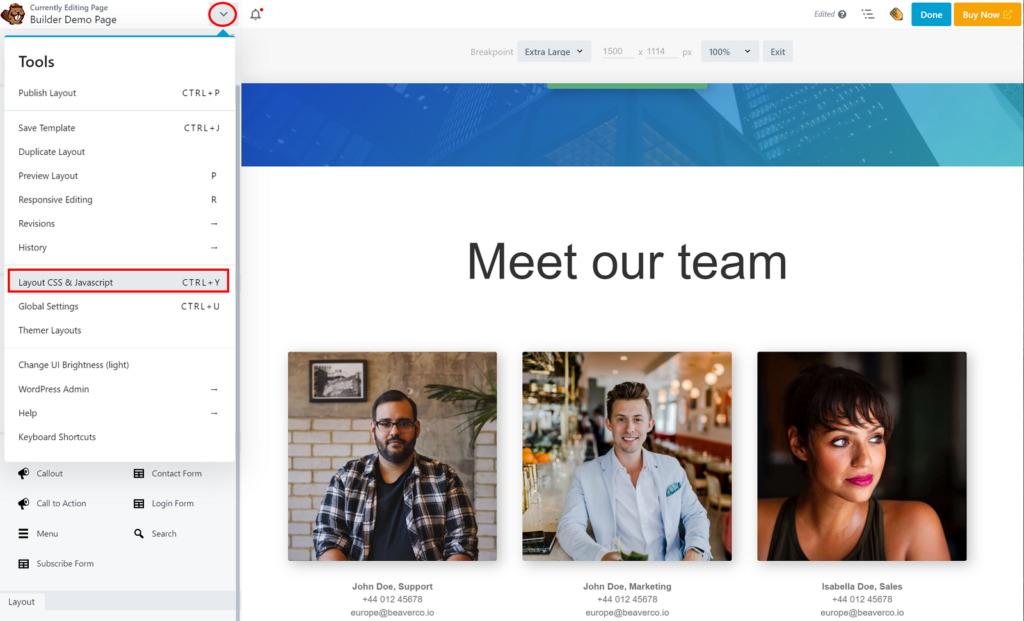Click Change UI Brightness (light)
The width and height of the screenshot is (1024, 621).
[119, 365]
